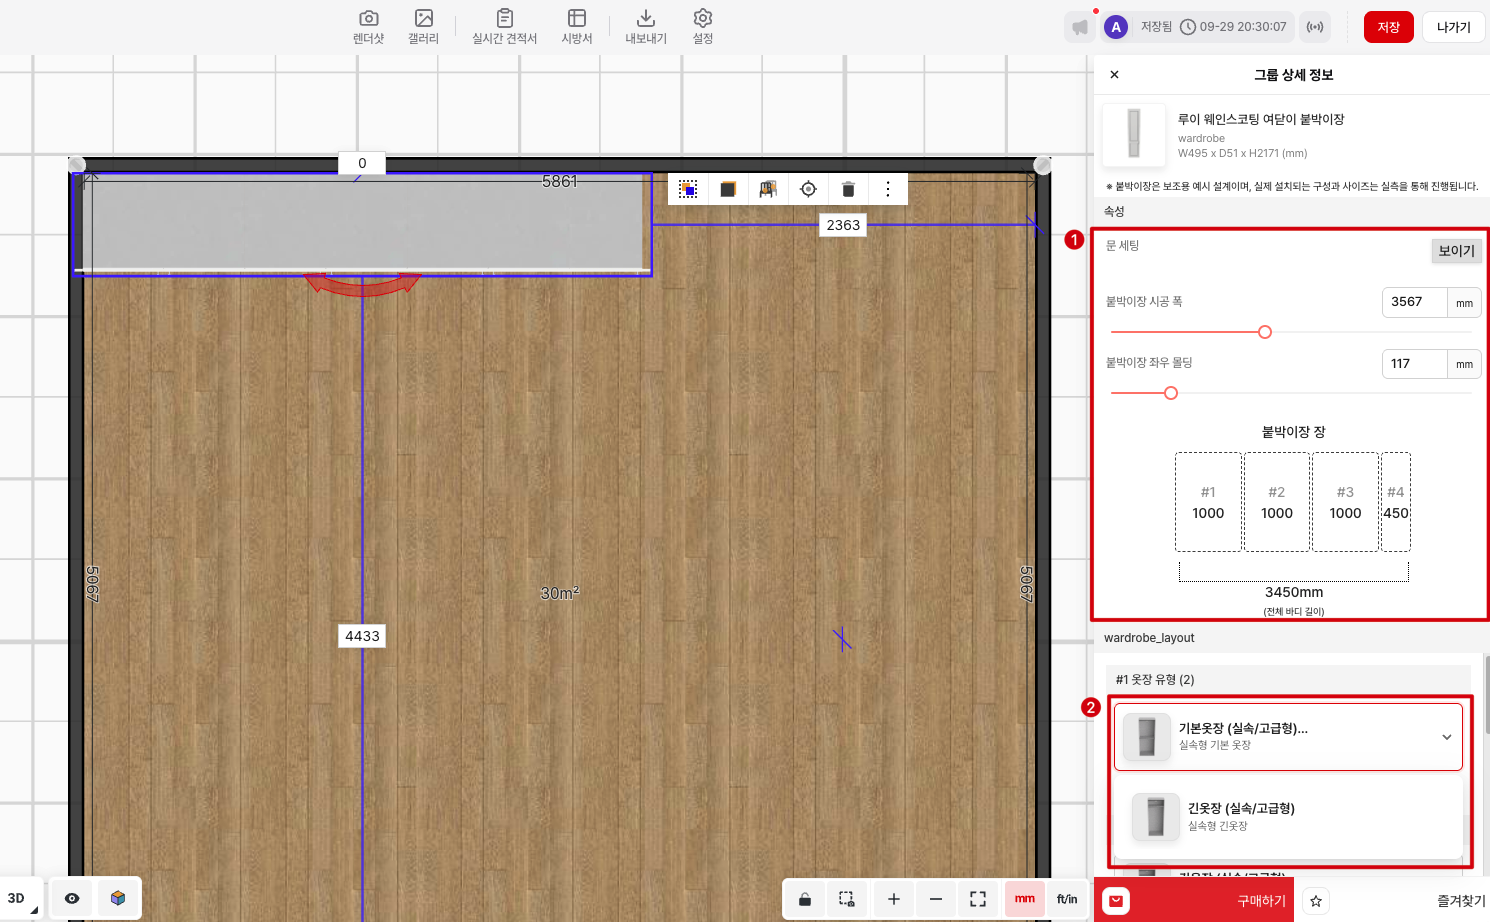The width and height of the screenshot is (1490, 922).
Task: Open three-dot more options in floating toolbar
Action: pos(887,189)
